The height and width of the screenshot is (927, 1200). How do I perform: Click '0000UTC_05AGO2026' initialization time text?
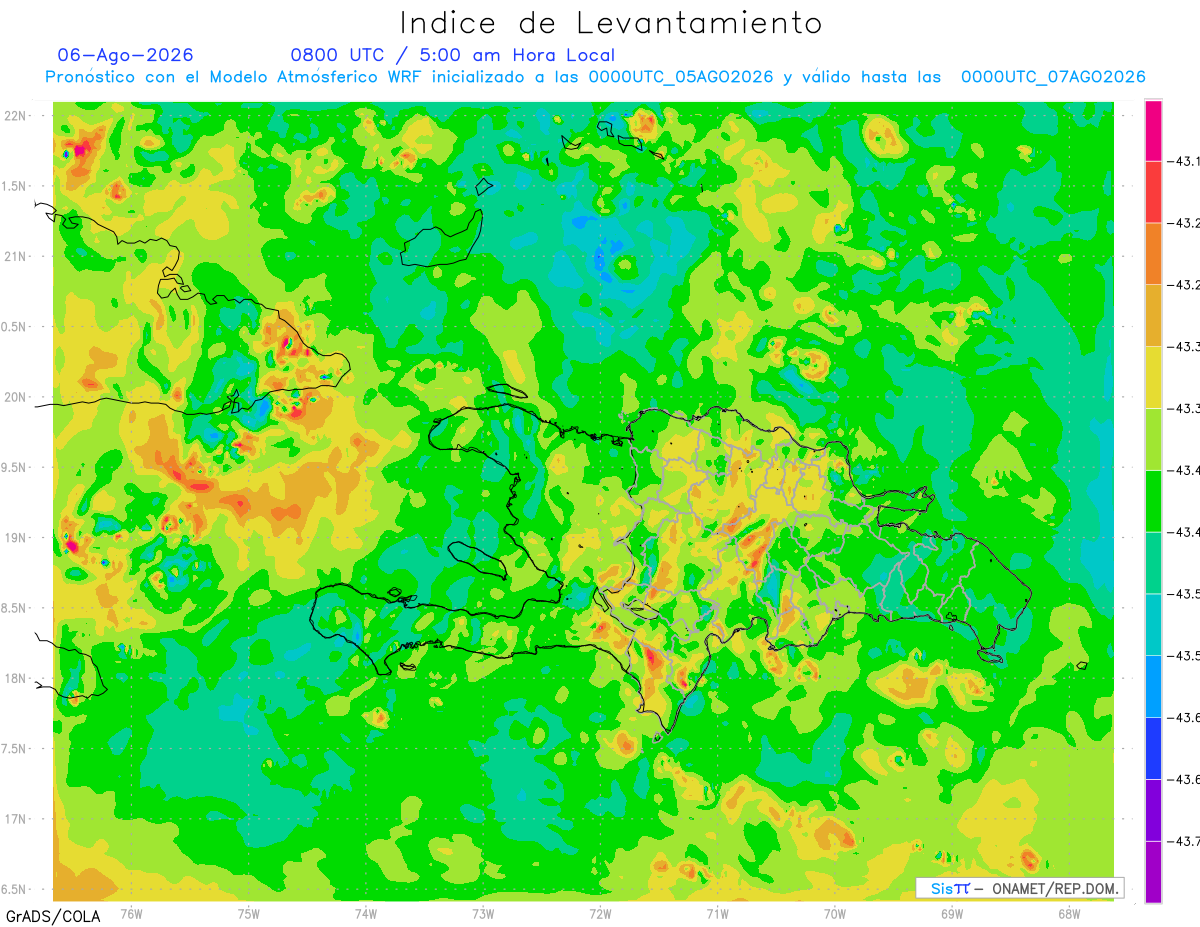(x=681, y=77)
